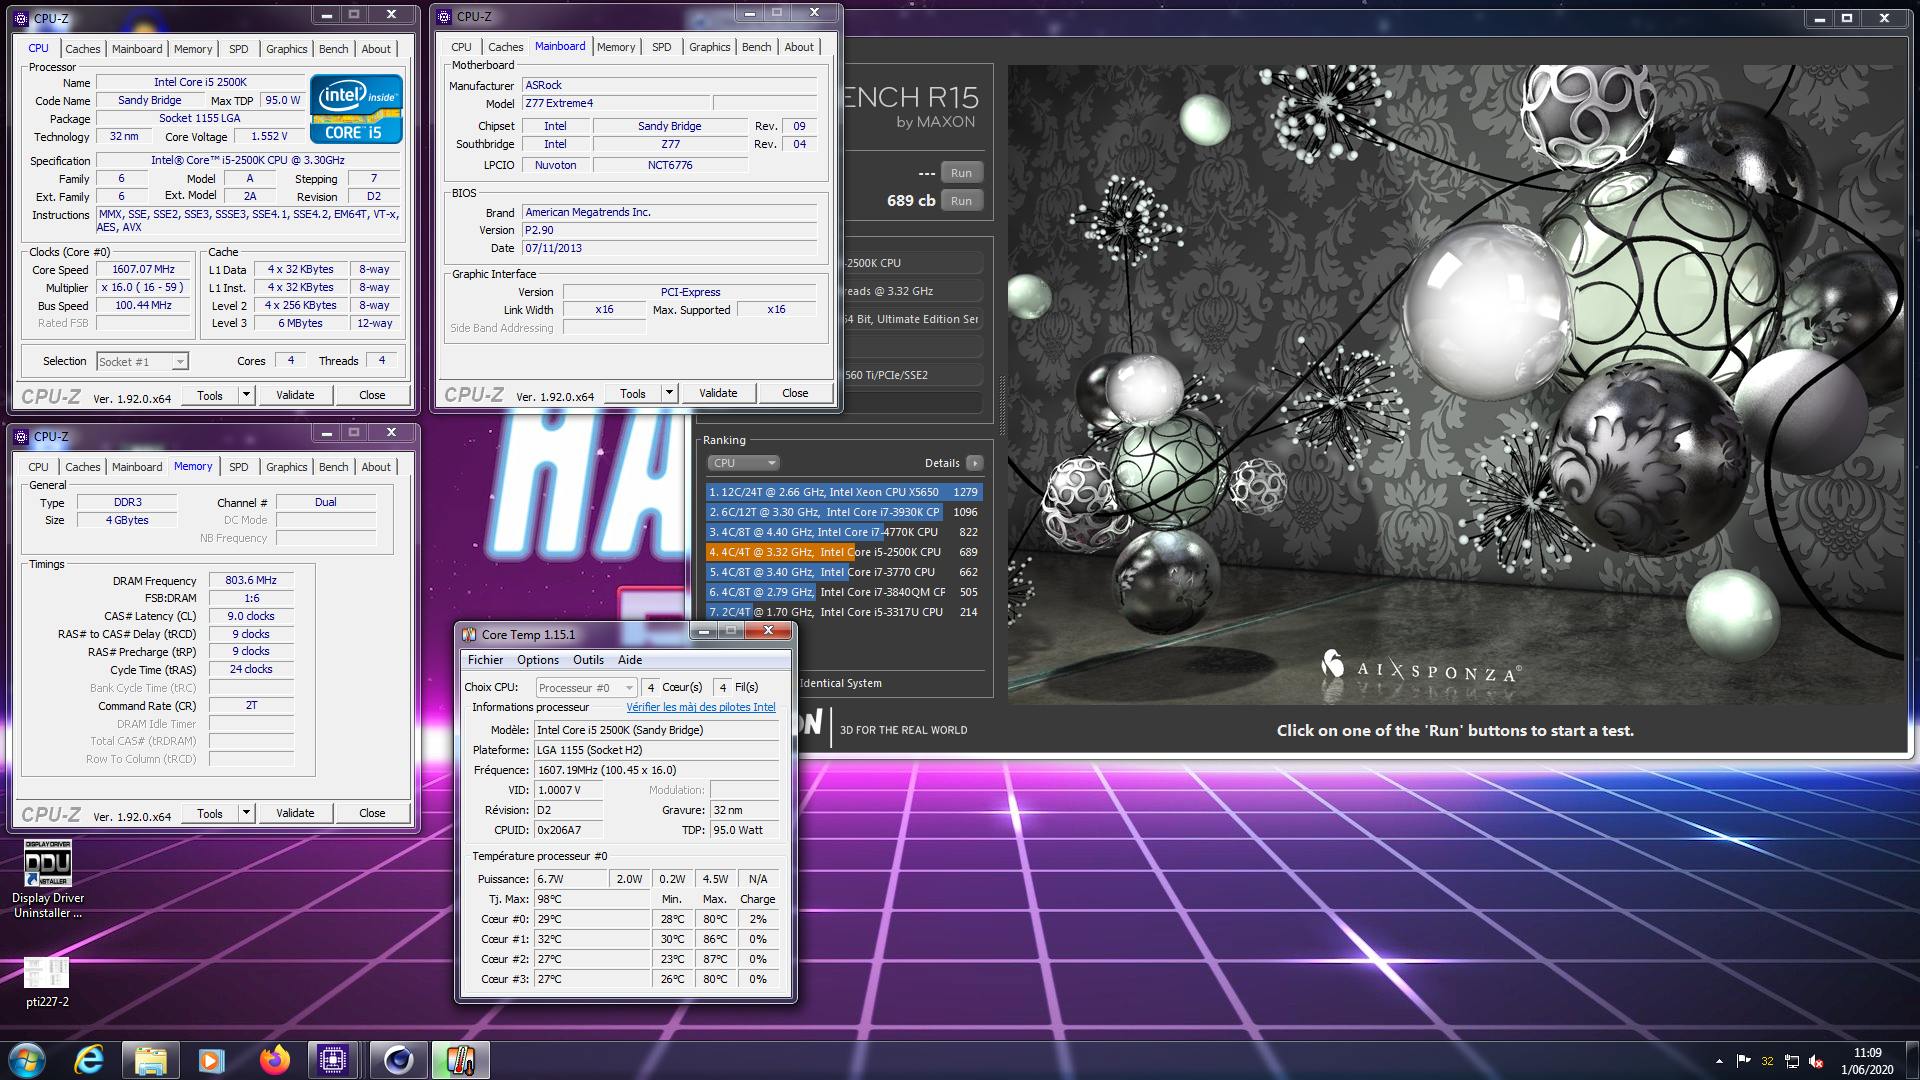Expand the Tools dropdown arrow in the CPU-Z CPU window

(246, 395)
